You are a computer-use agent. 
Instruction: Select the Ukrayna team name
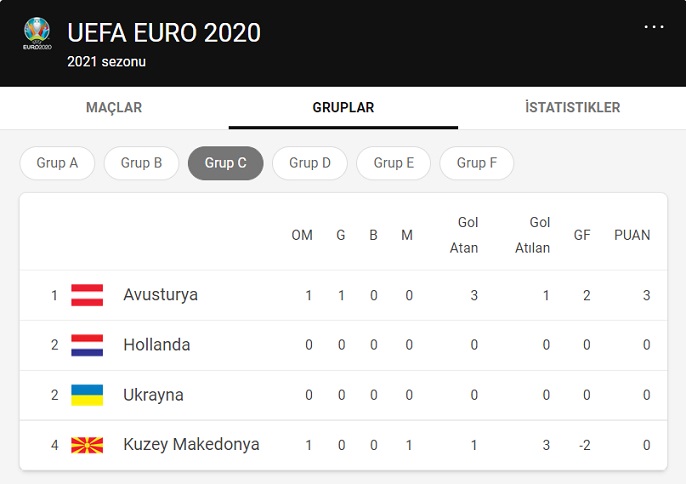[x=153, y=395]
